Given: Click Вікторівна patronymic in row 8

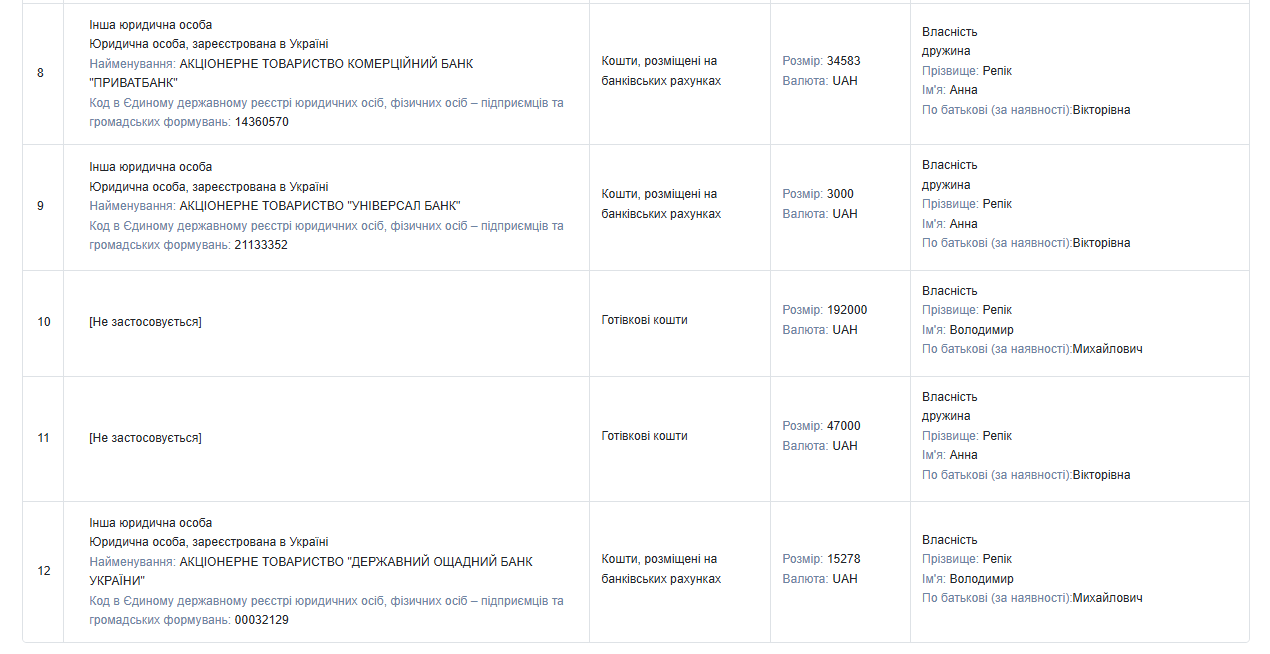Looking at the screenshot, I should 1101,110.
